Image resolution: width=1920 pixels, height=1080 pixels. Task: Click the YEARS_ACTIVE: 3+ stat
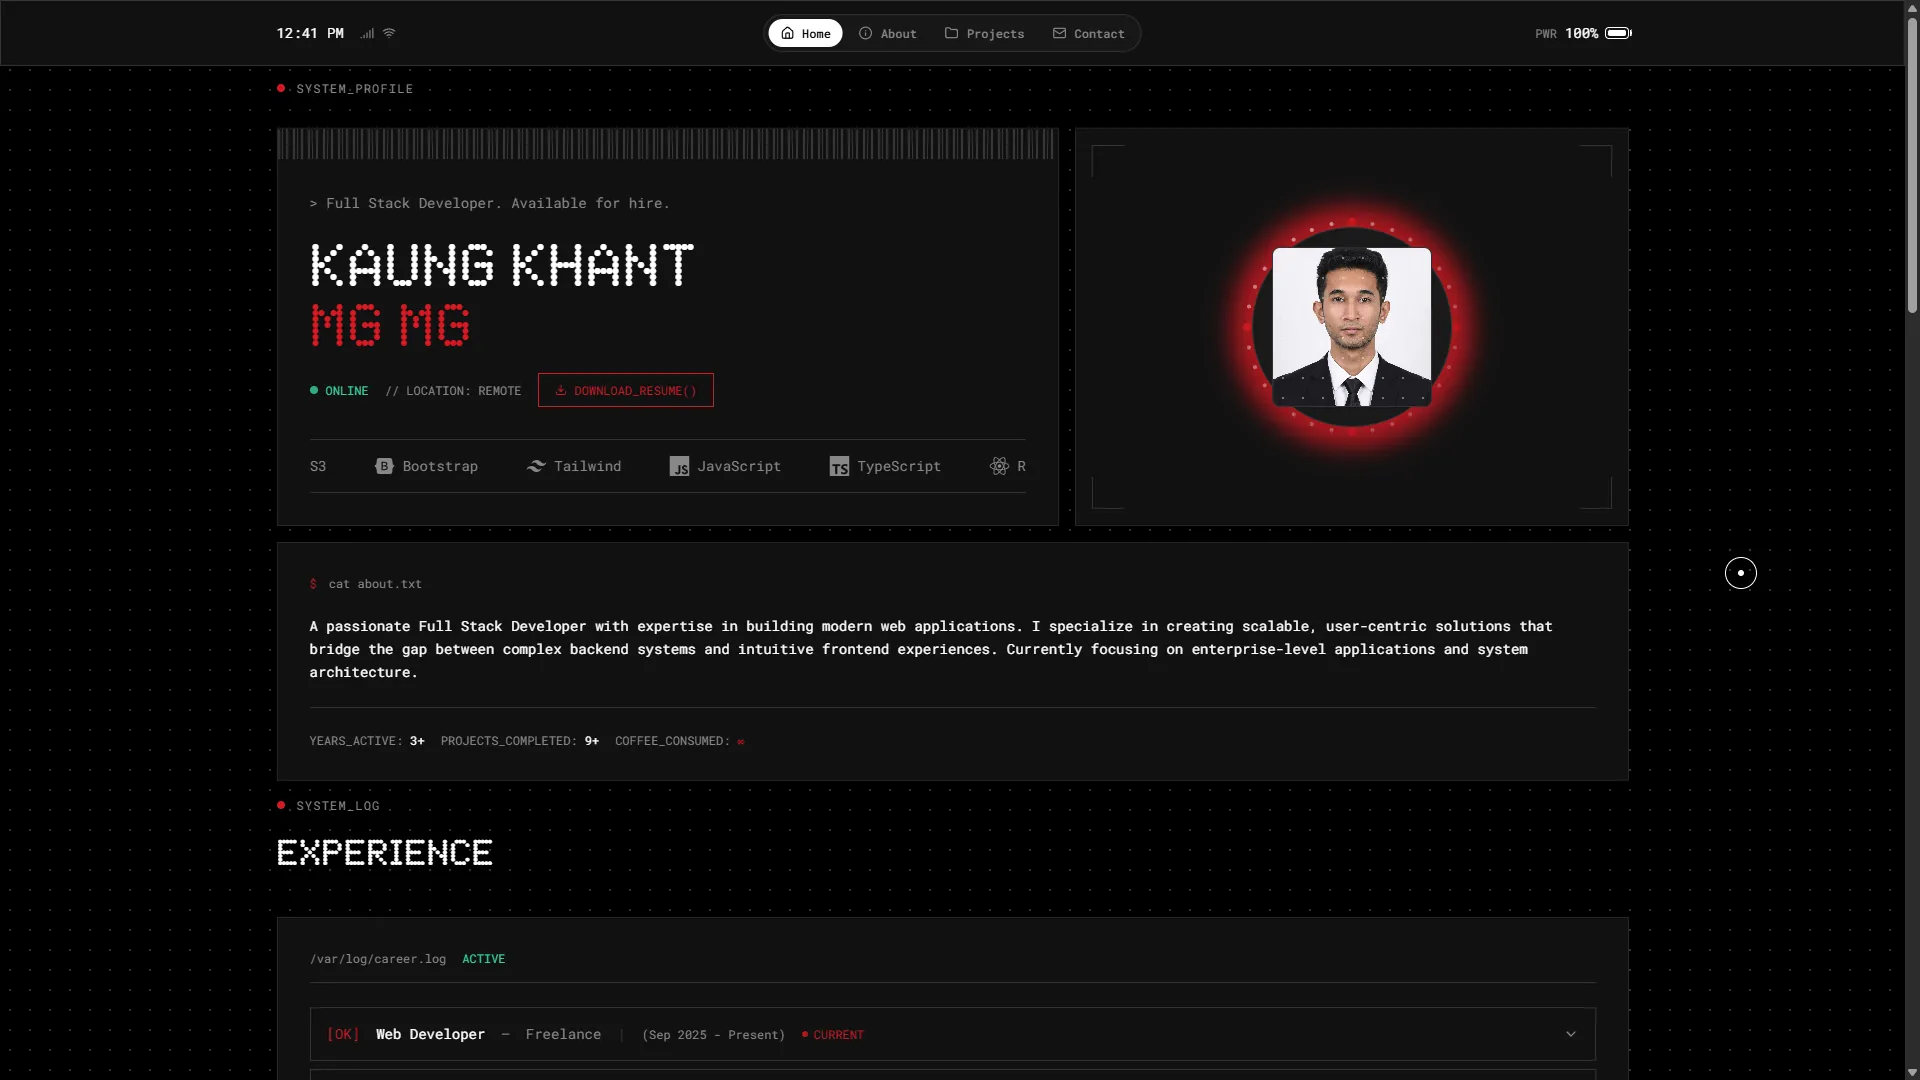coord(367,741)
